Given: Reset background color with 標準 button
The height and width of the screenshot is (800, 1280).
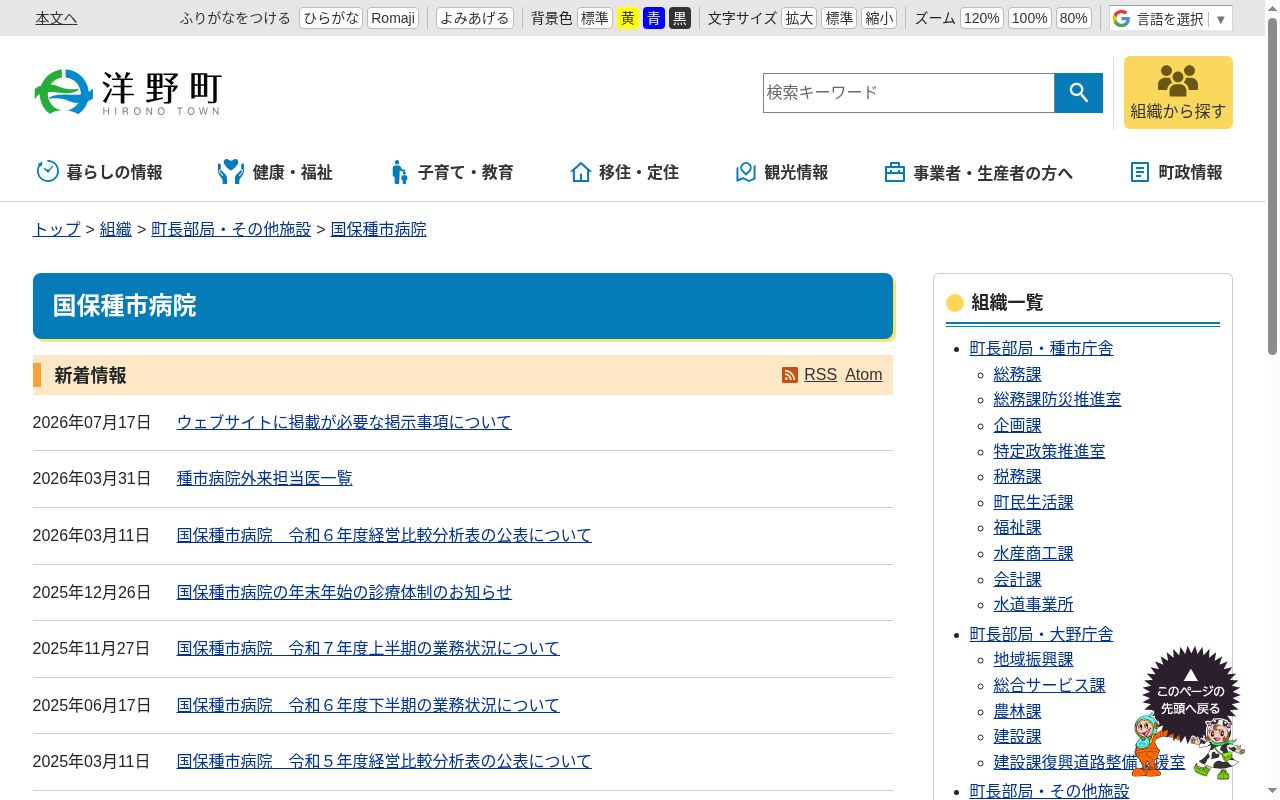Looking at the screenshot, I should pos(595,18).
